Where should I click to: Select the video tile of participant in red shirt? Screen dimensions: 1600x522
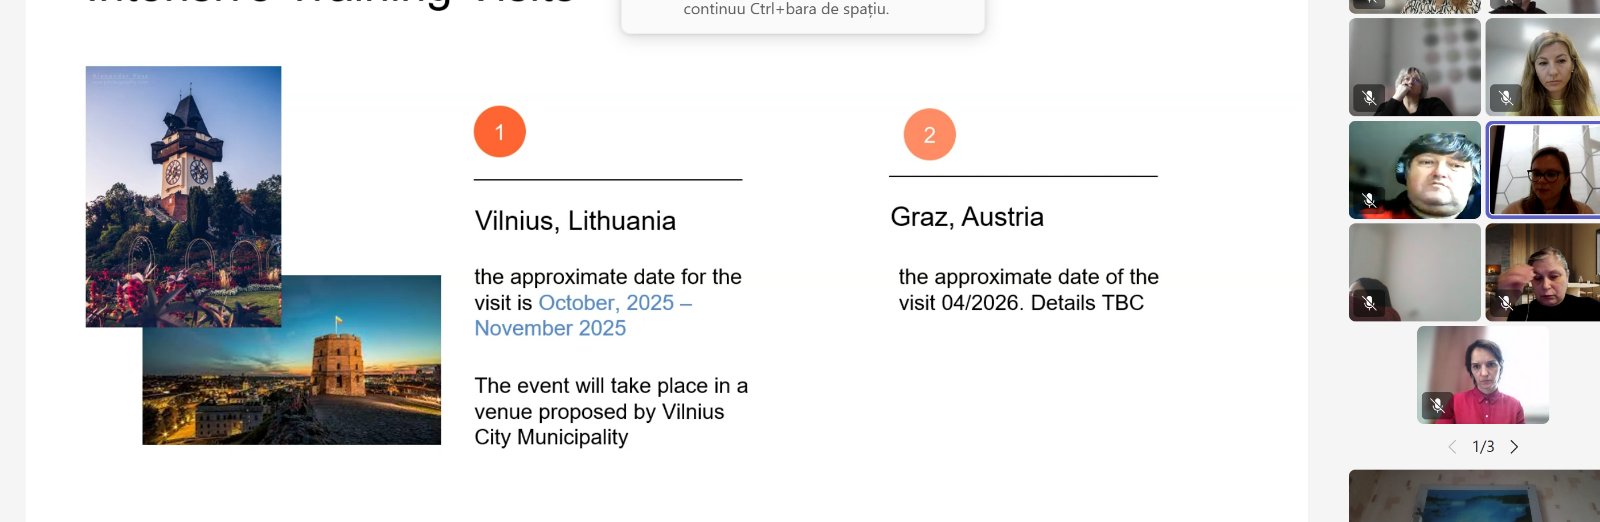click(1483, 374)
